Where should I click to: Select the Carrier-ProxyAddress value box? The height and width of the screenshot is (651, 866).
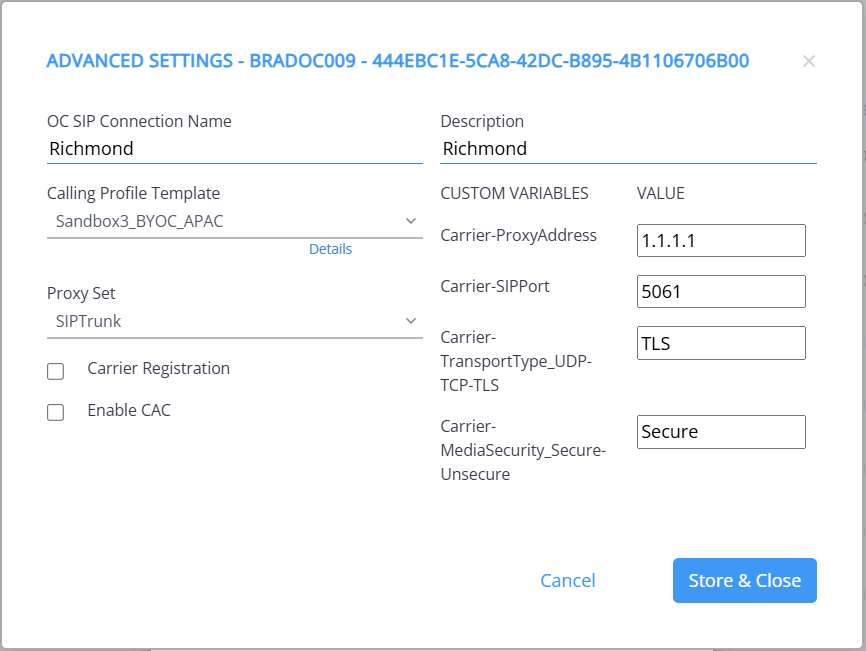tap(720, 240)
